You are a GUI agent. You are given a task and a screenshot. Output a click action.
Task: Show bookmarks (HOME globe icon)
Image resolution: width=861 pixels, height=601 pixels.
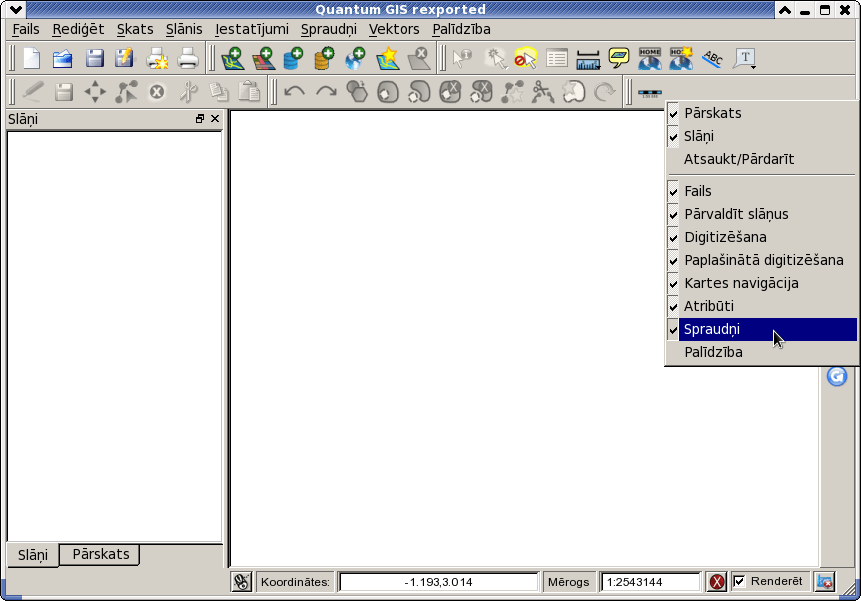(650, 58)
